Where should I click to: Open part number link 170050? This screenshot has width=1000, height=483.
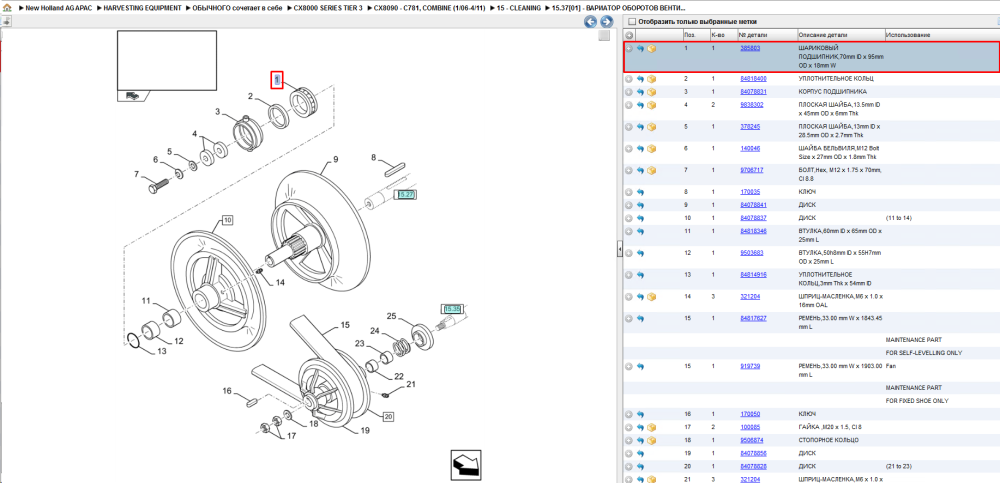(x=749, y=413)
